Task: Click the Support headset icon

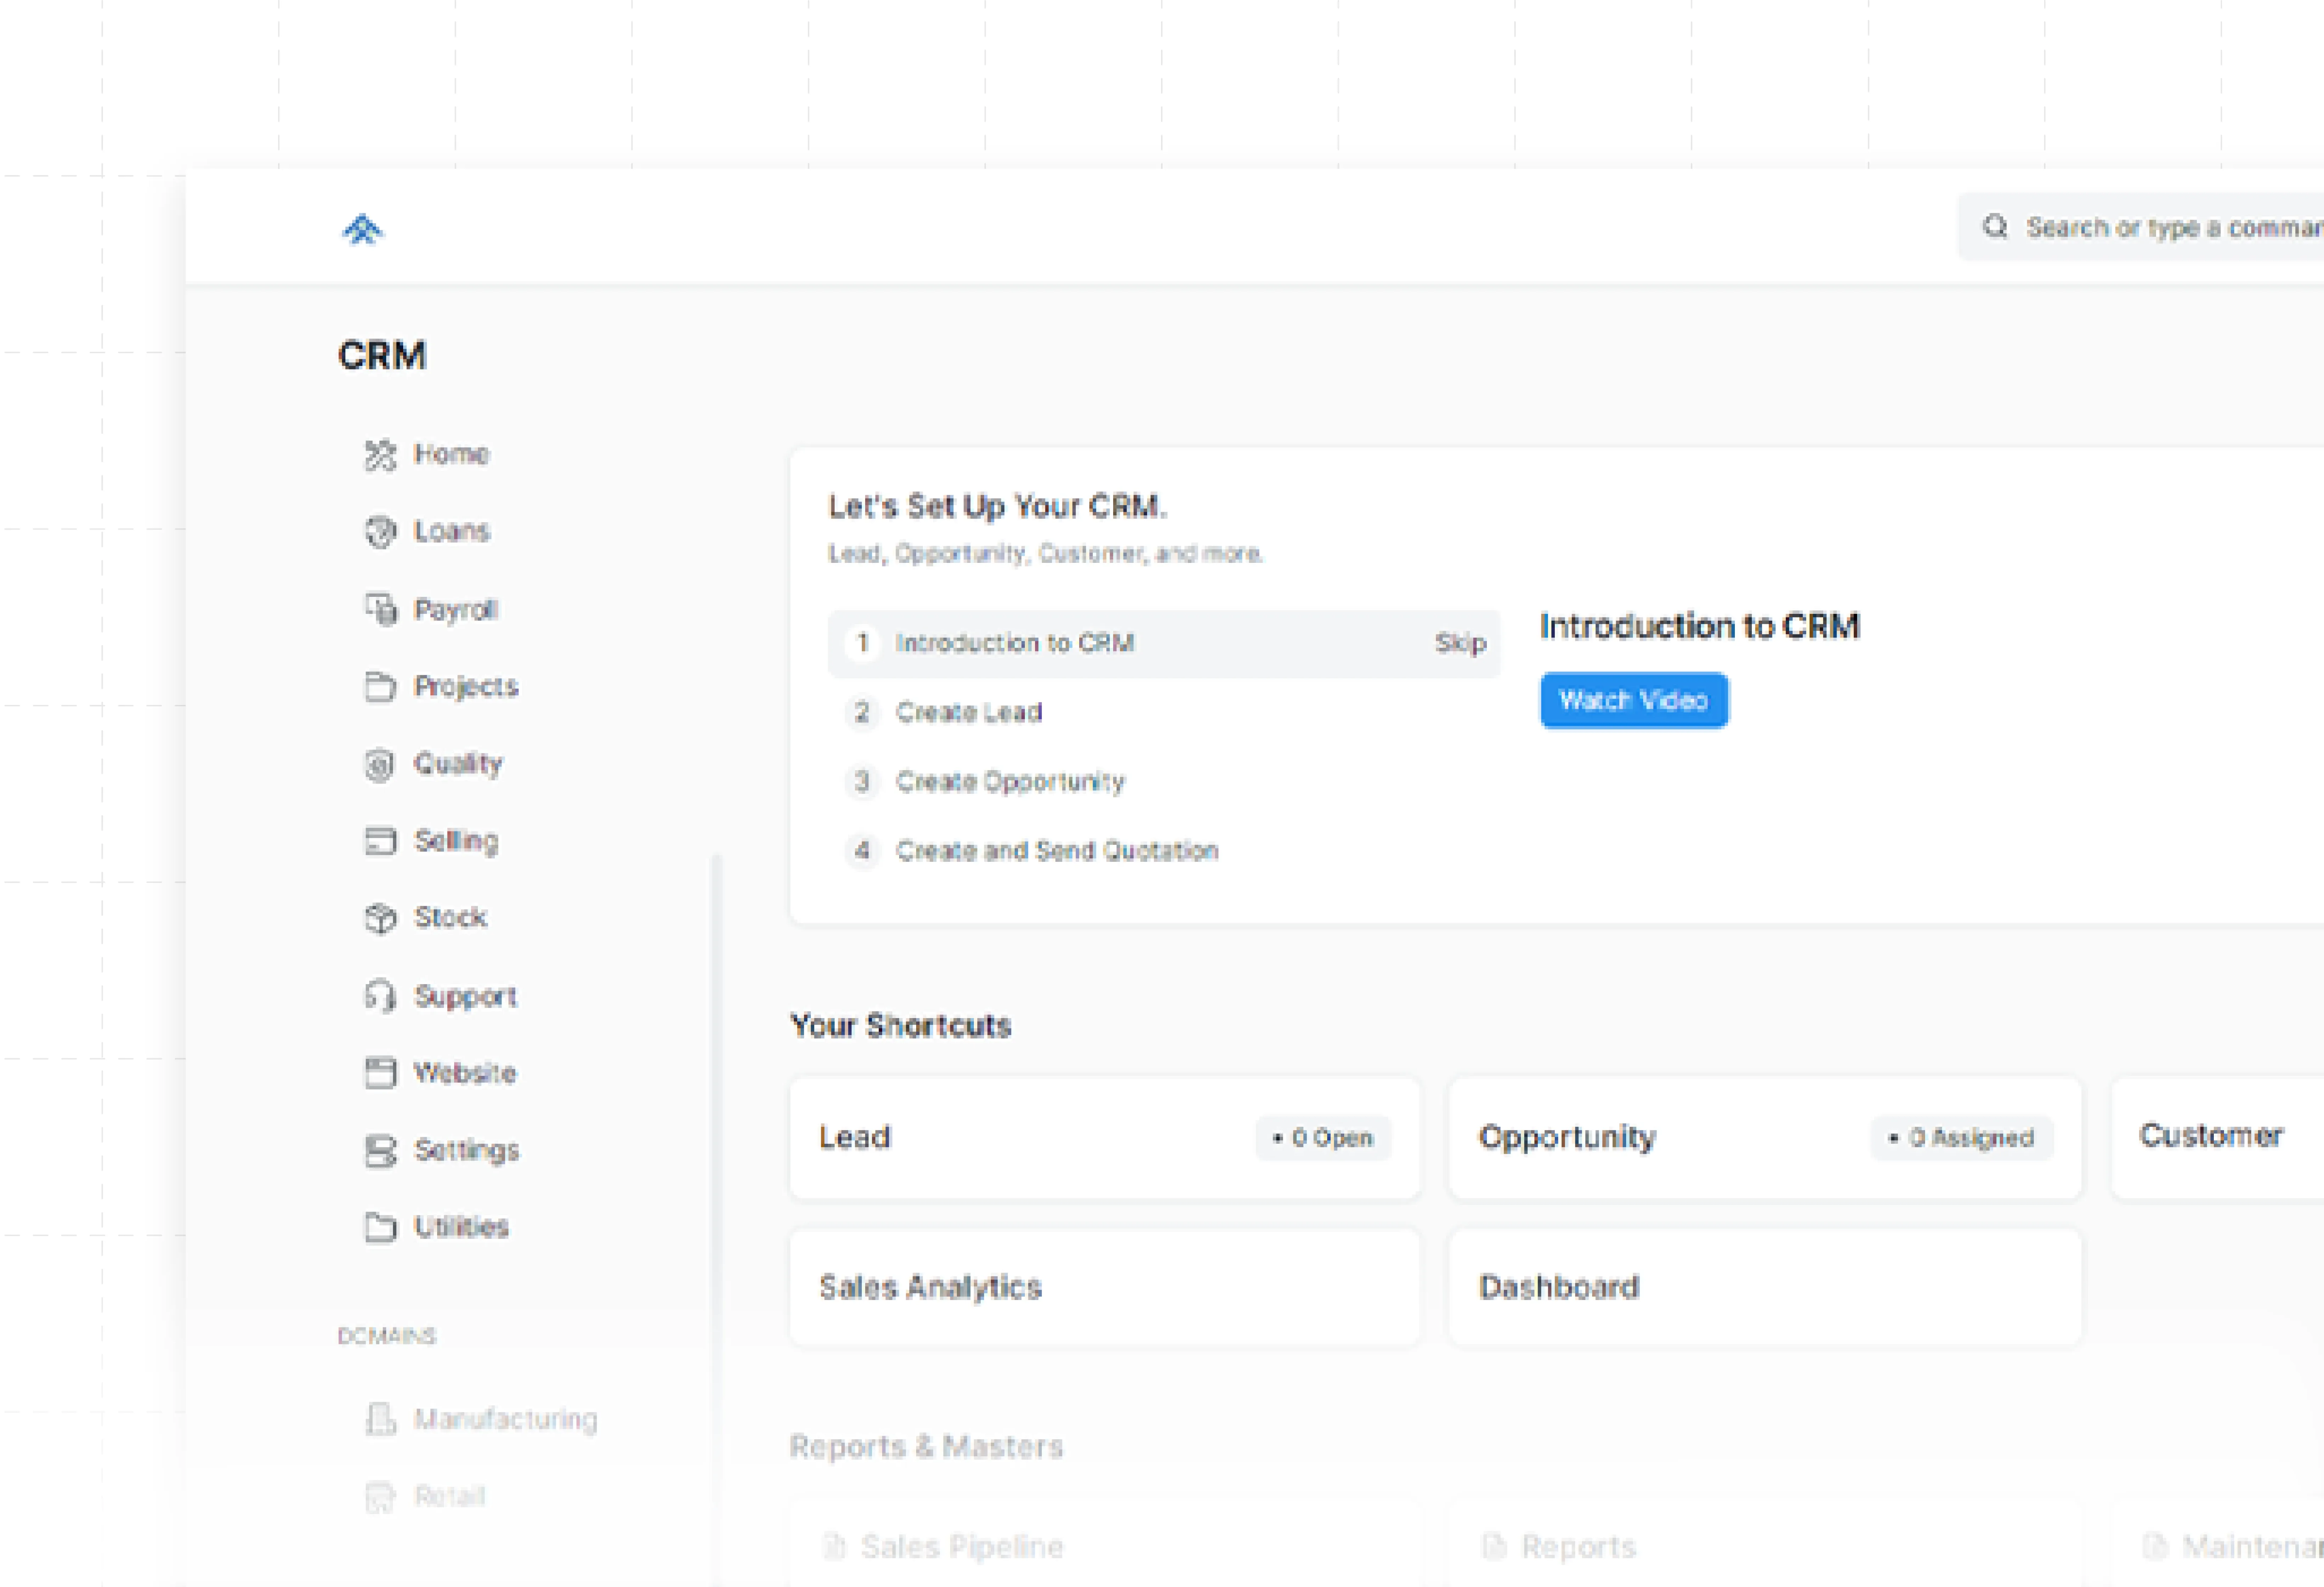Action: click(x=380, y=996)
